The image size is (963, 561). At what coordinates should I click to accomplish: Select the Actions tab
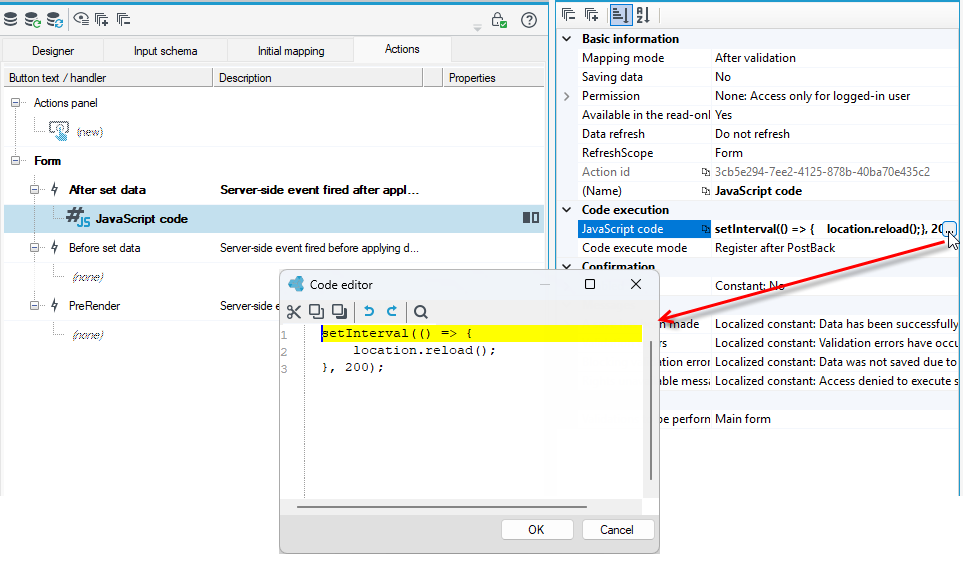click(x=402, y=49)
